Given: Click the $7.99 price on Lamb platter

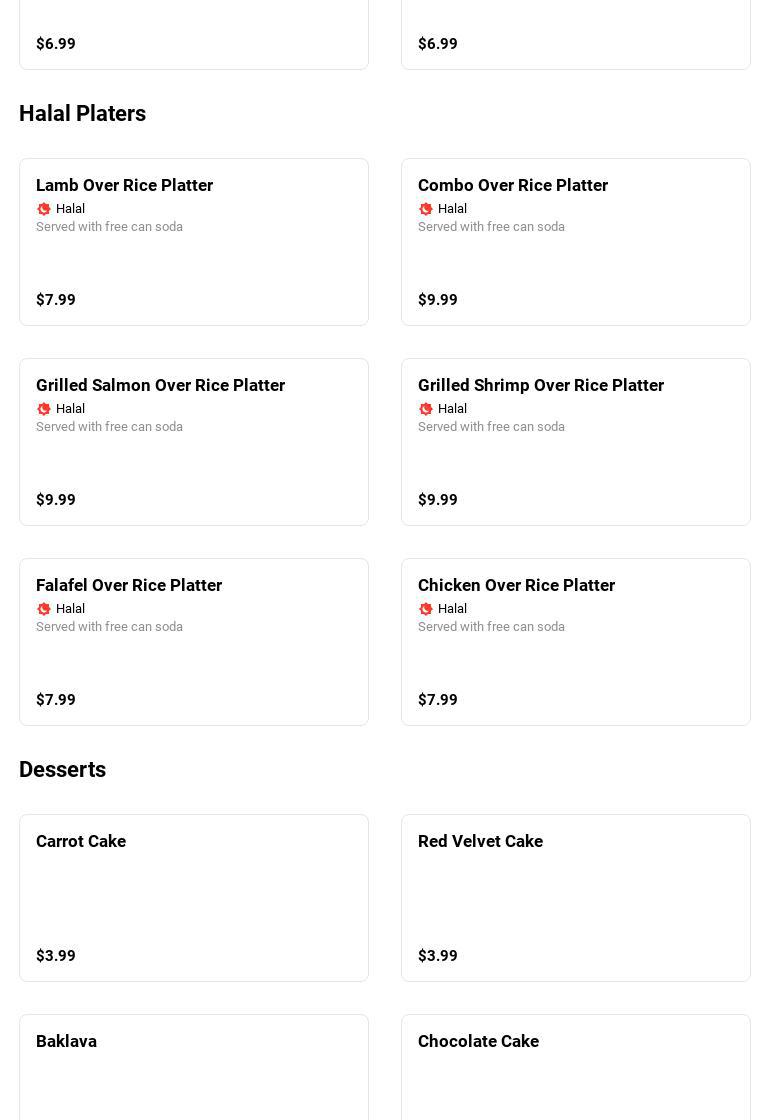Looking at the screenshot, I should 56,300.
